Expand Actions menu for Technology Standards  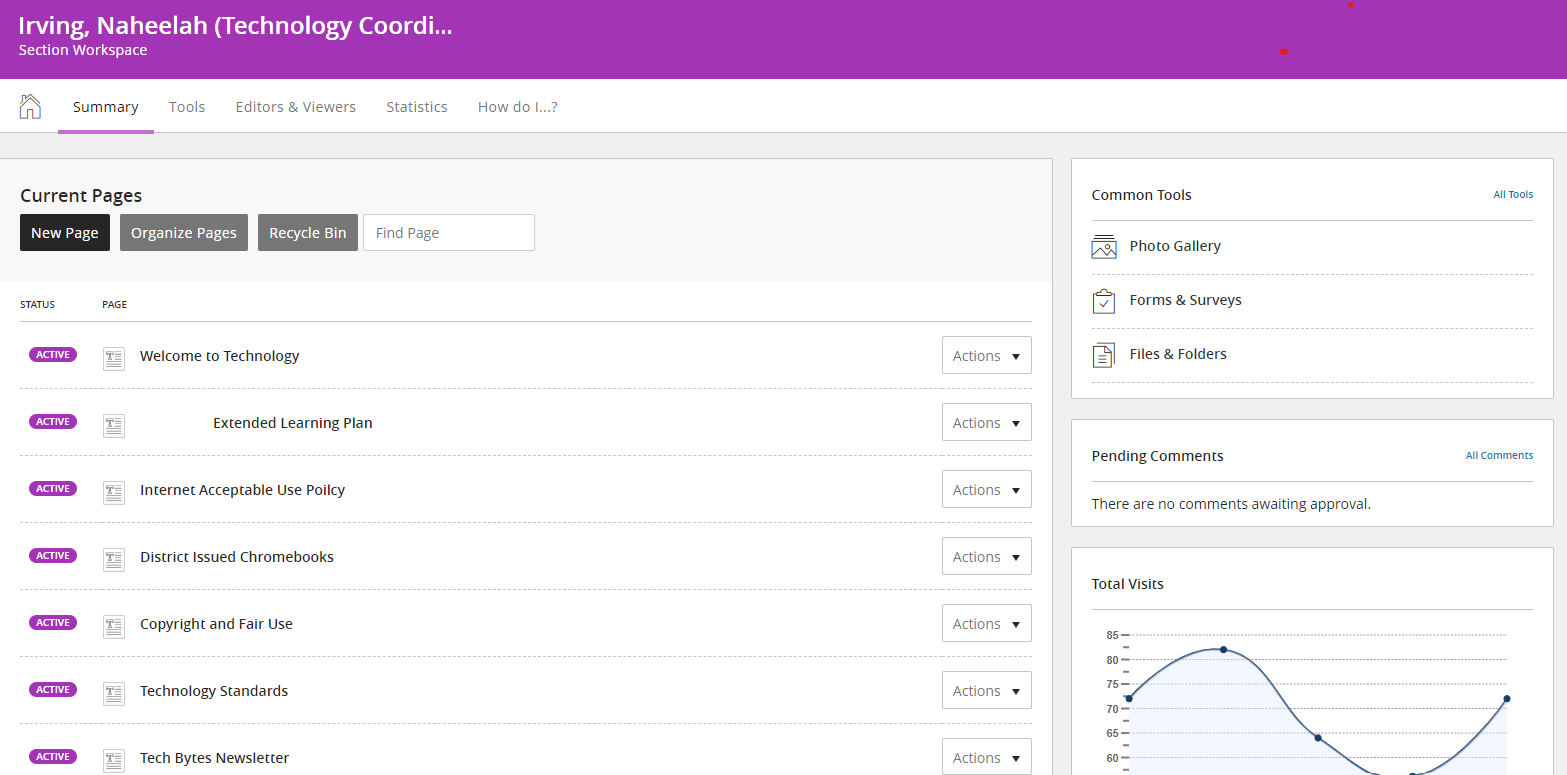[986, 691]
